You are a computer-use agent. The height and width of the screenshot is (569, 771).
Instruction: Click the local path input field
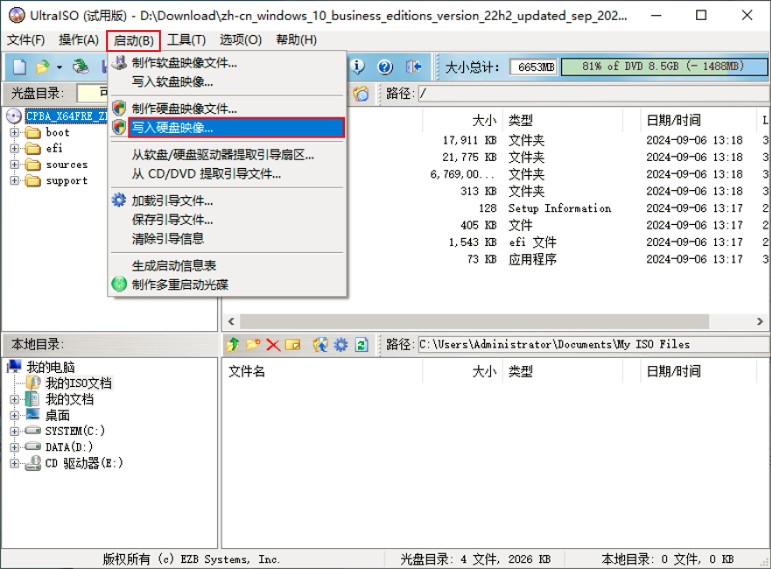tap(590, 345)
